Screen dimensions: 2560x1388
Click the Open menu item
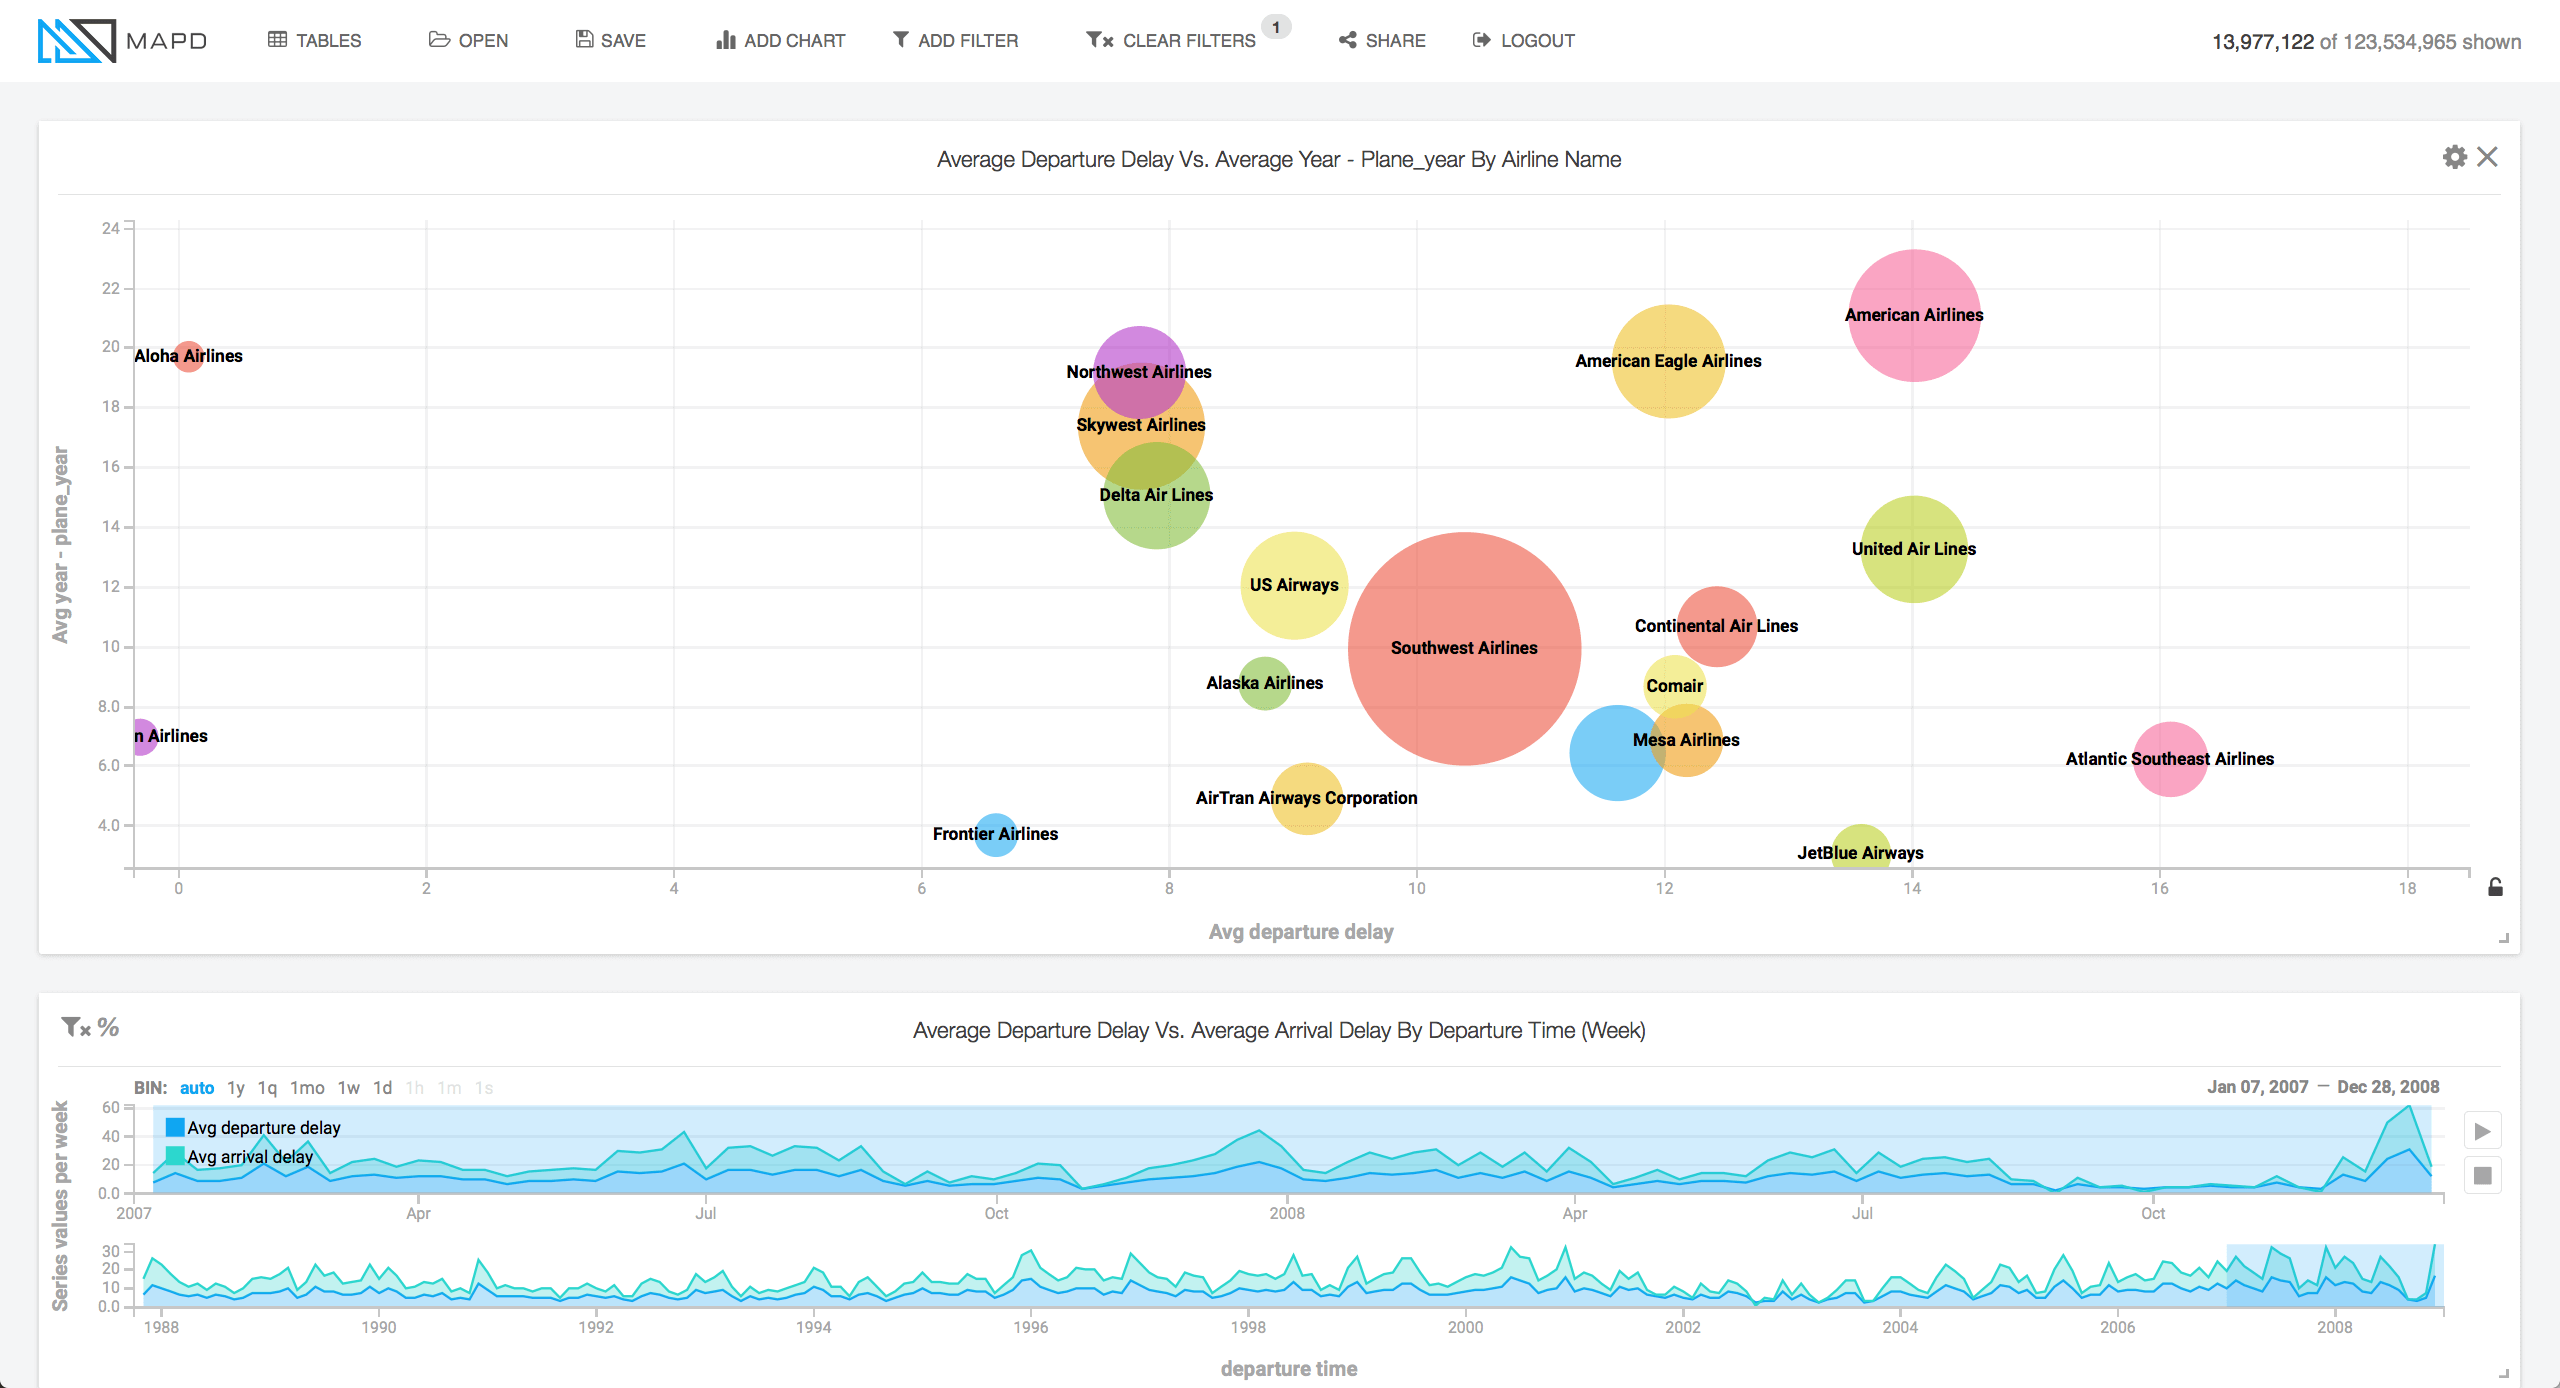[468, 41]
